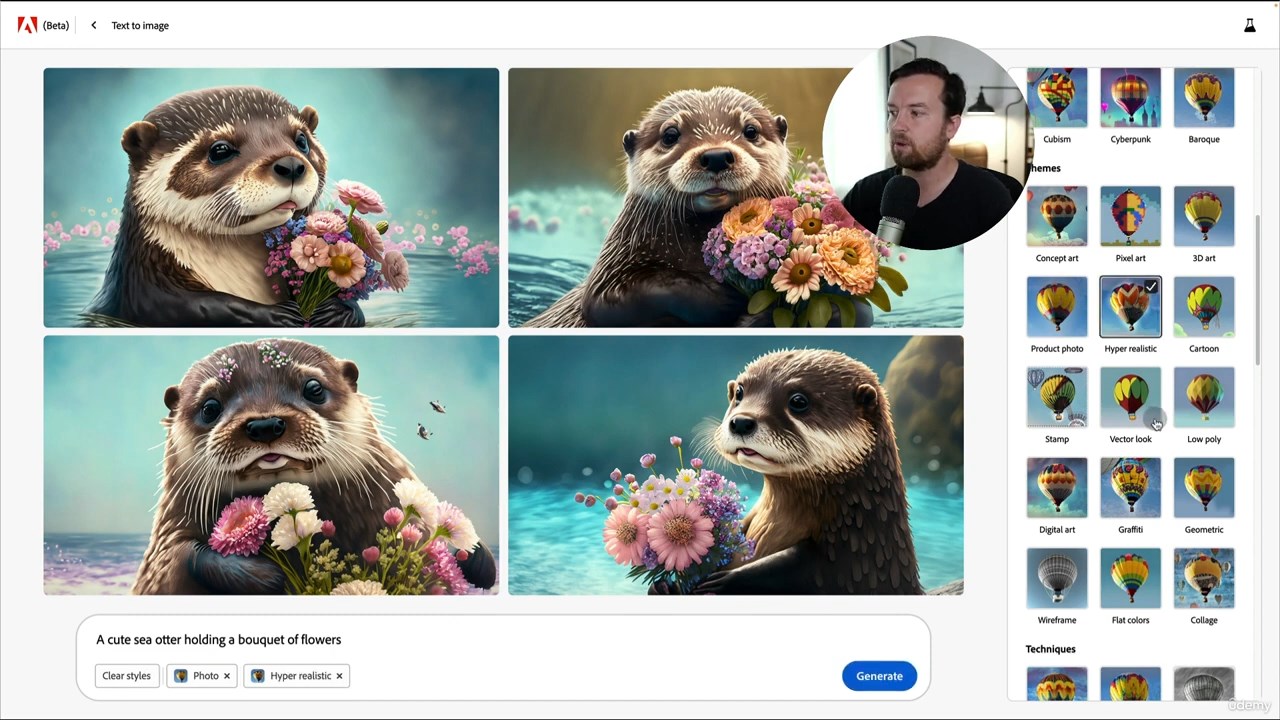Click the Clear styles button
Screen dimensions: 1280x720
[x=127, y=676]
